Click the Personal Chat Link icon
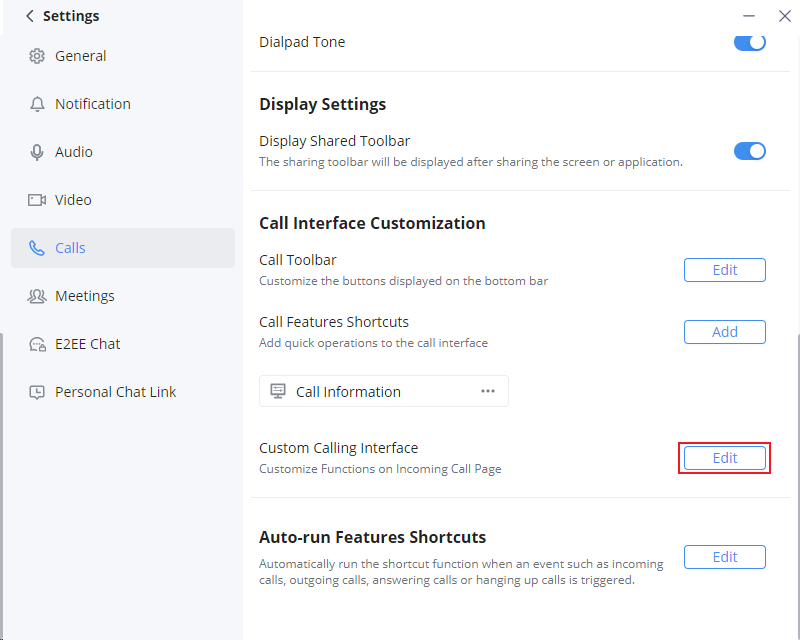The height and width of the screenshot is (640, 800). [37, 392]
